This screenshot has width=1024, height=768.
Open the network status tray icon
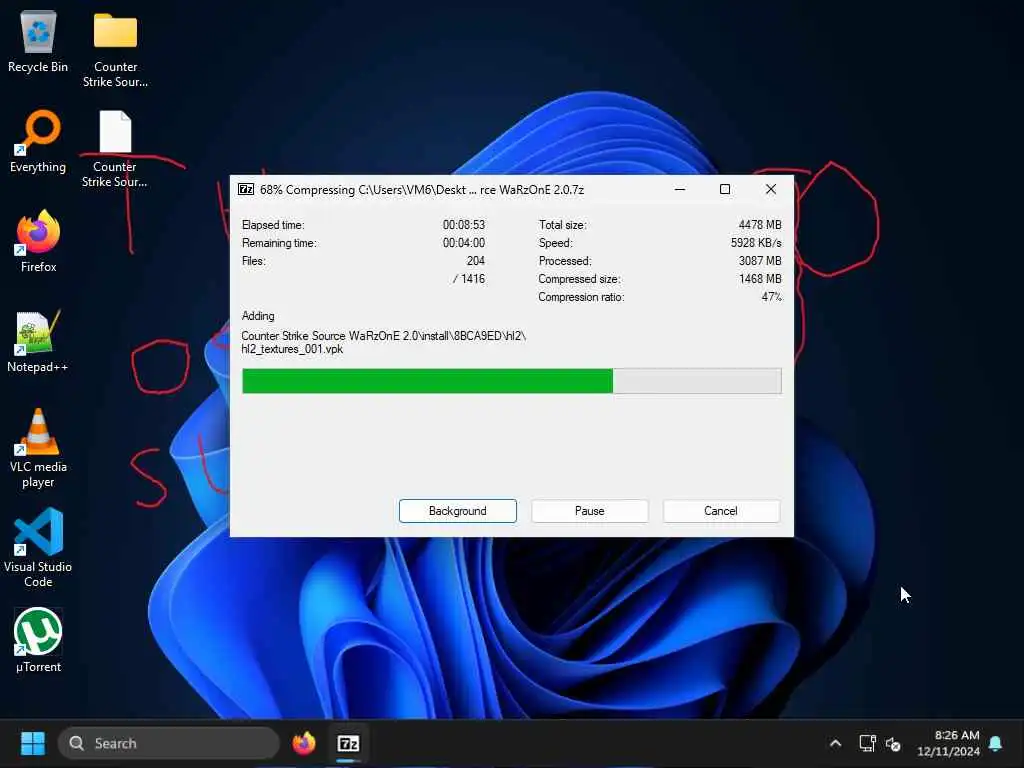tap(867, 743)
